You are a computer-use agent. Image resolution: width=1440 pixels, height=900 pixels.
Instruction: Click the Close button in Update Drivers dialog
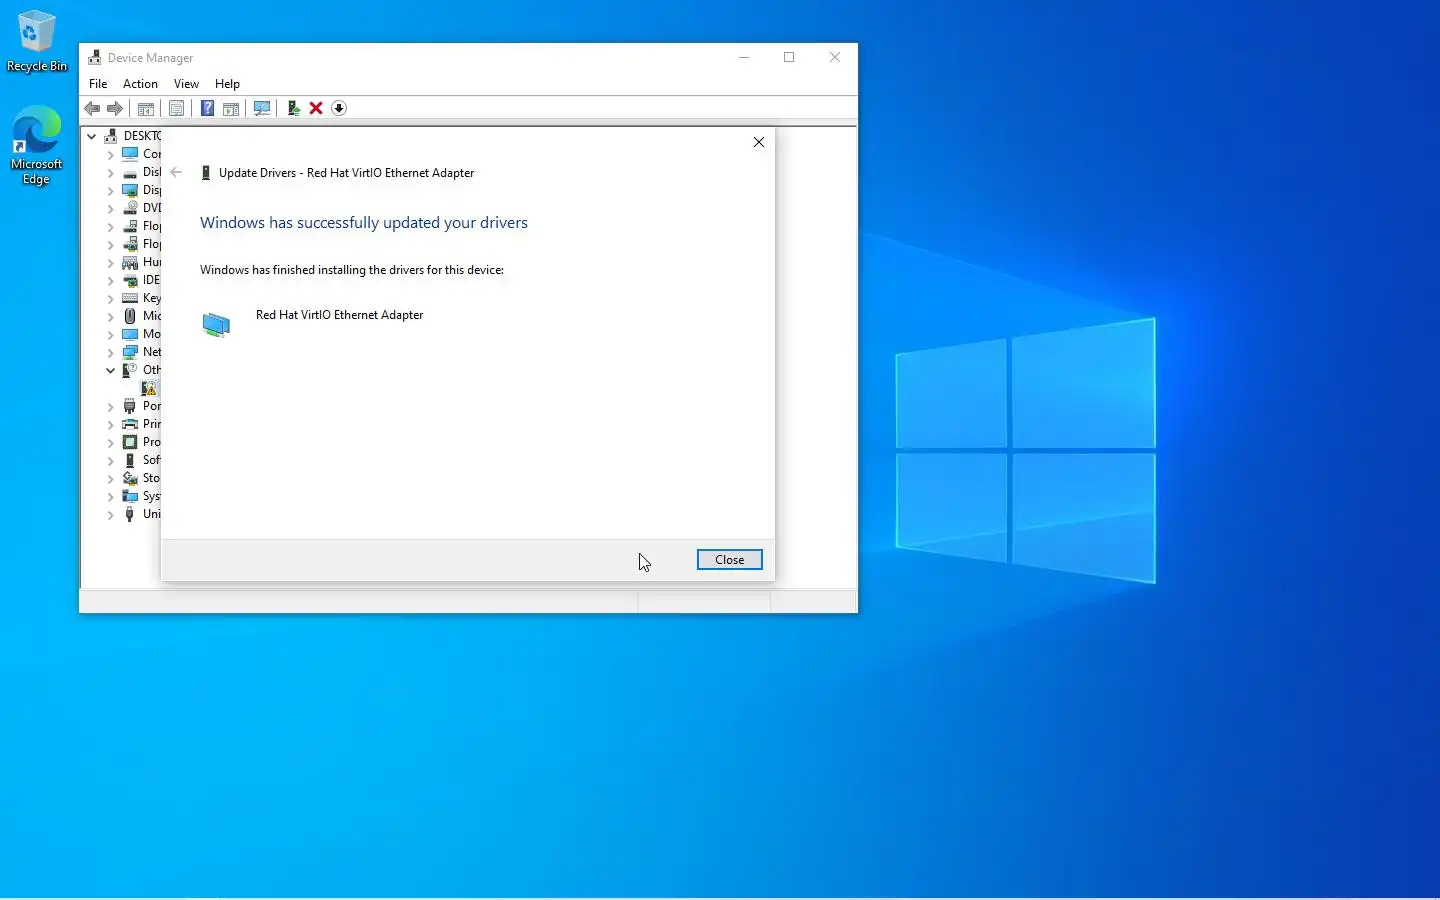[729, 560]
